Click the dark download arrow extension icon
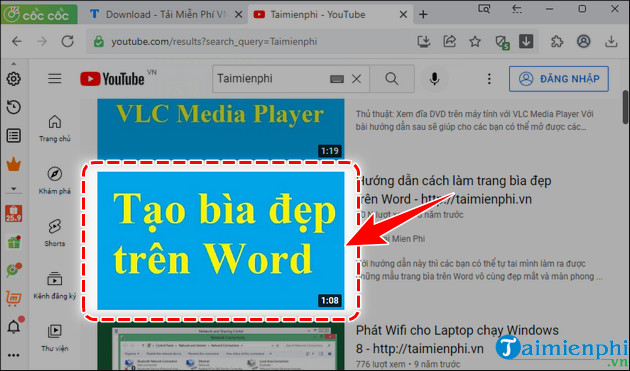630x371 pixels. tap(526, 41)
